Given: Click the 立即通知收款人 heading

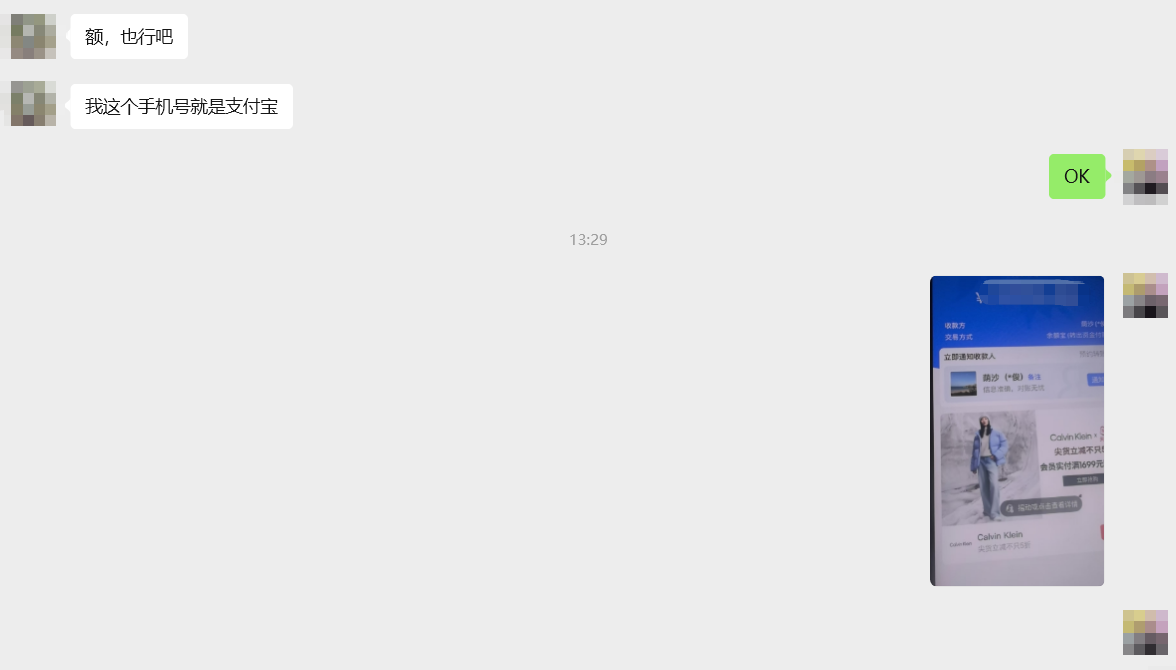Looking at the screenshot, I should tap(969, 356).
